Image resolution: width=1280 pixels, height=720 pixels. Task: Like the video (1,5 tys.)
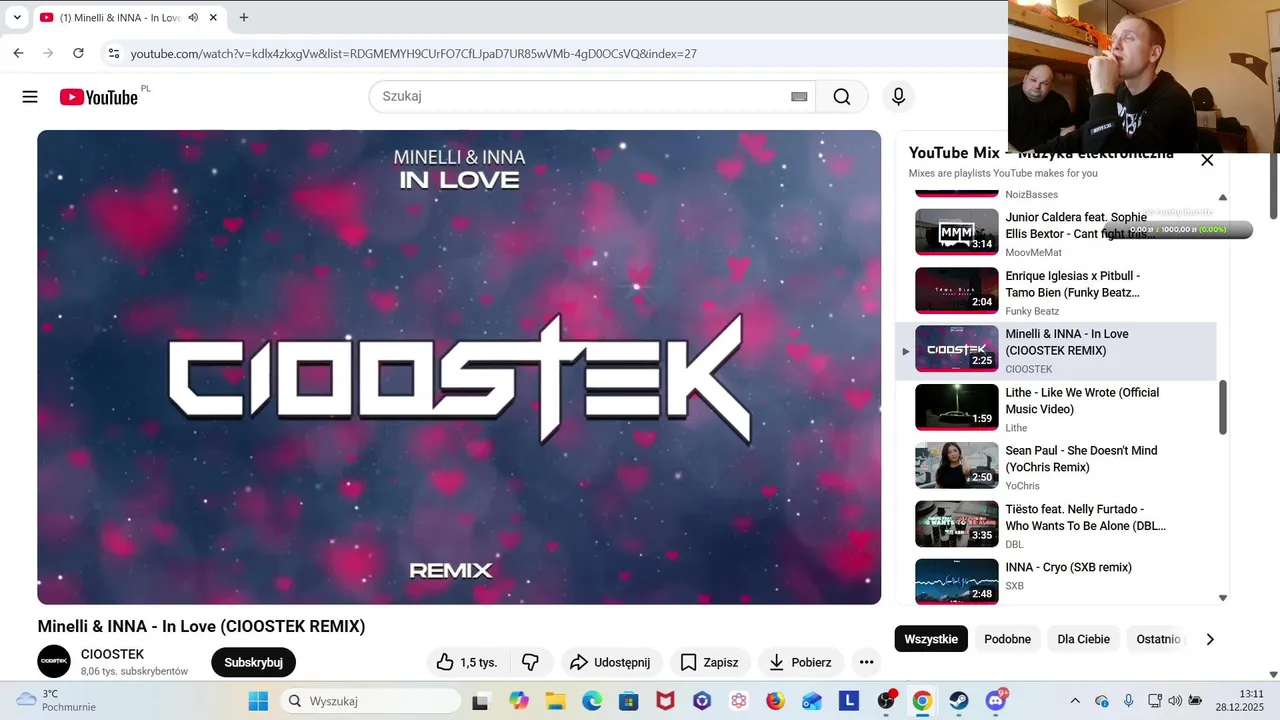(x=468, y=662)
